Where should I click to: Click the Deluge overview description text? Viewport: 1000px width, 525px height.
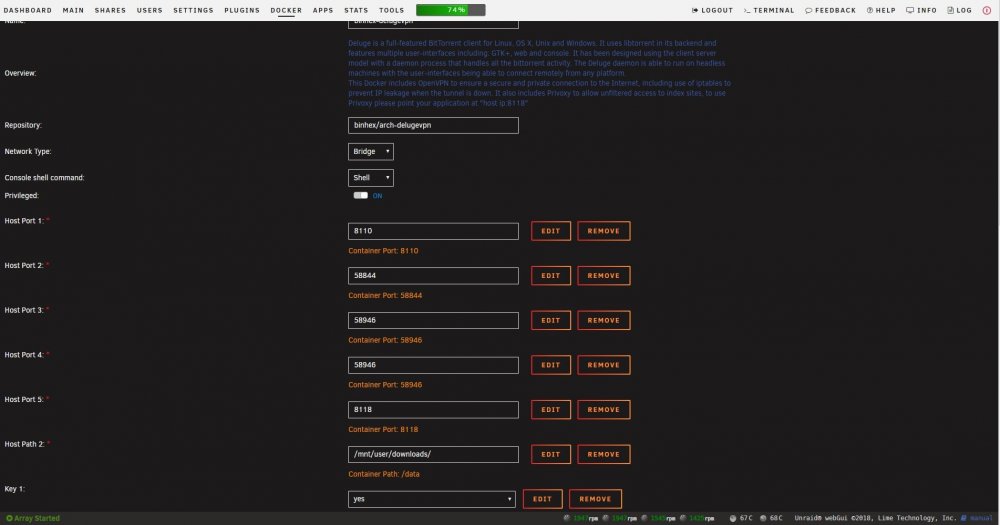click(x=540, y=73)
